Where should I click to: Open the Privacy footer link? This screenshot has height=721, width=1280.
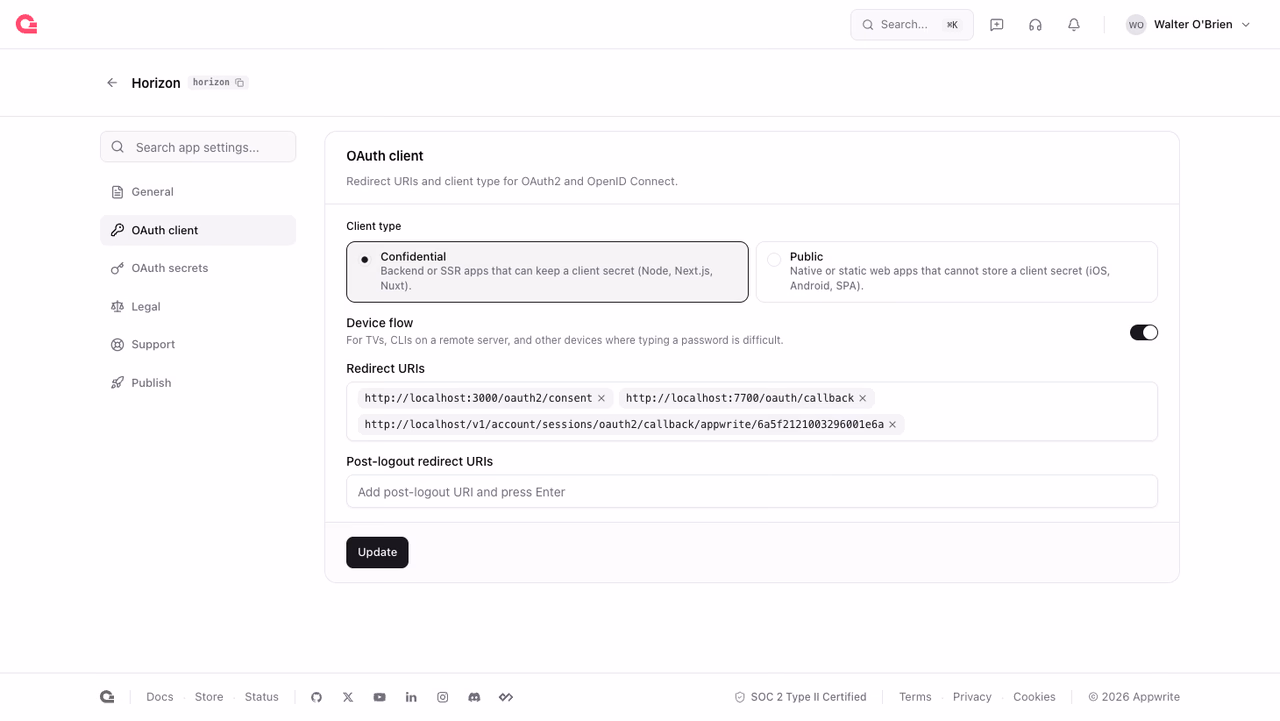point(972,697)
